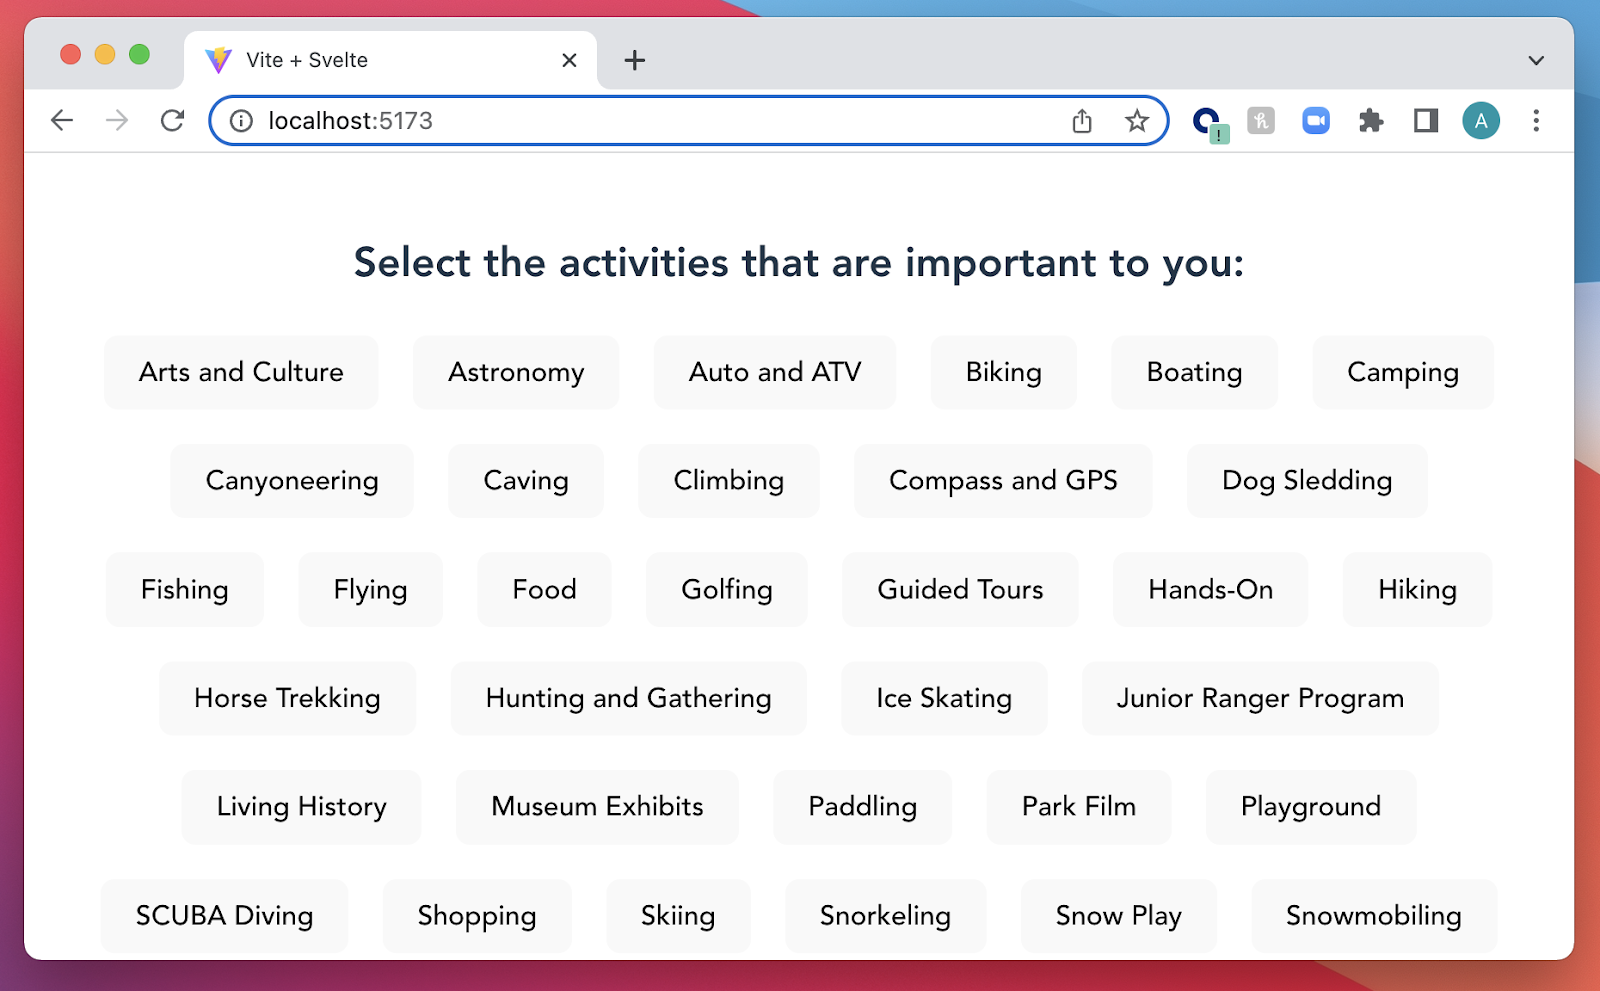This screenshot has height=991, width=1600.
Task: Select SCUBA Diving
Action: tap(225, 916)
